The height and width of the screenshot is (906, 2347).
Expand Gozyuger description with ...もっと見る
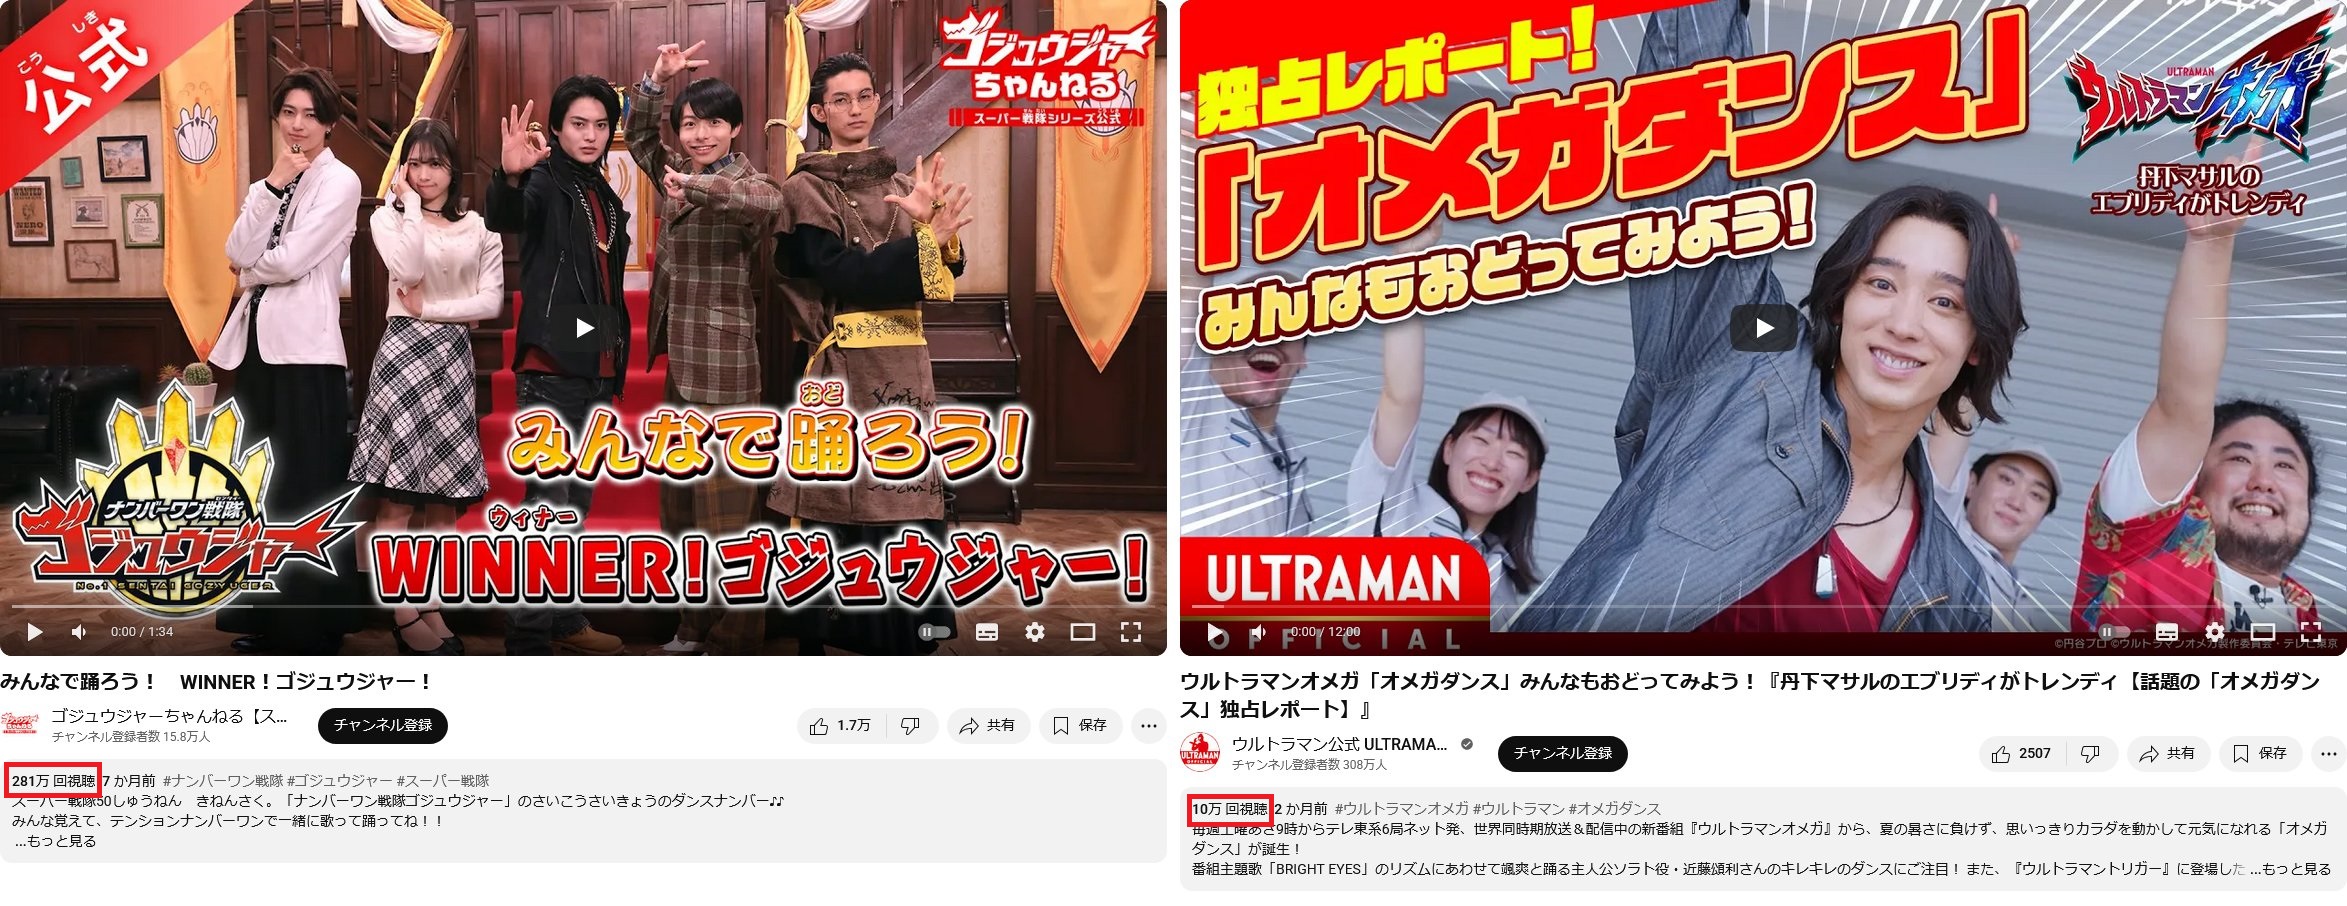(x=55, y=842)
